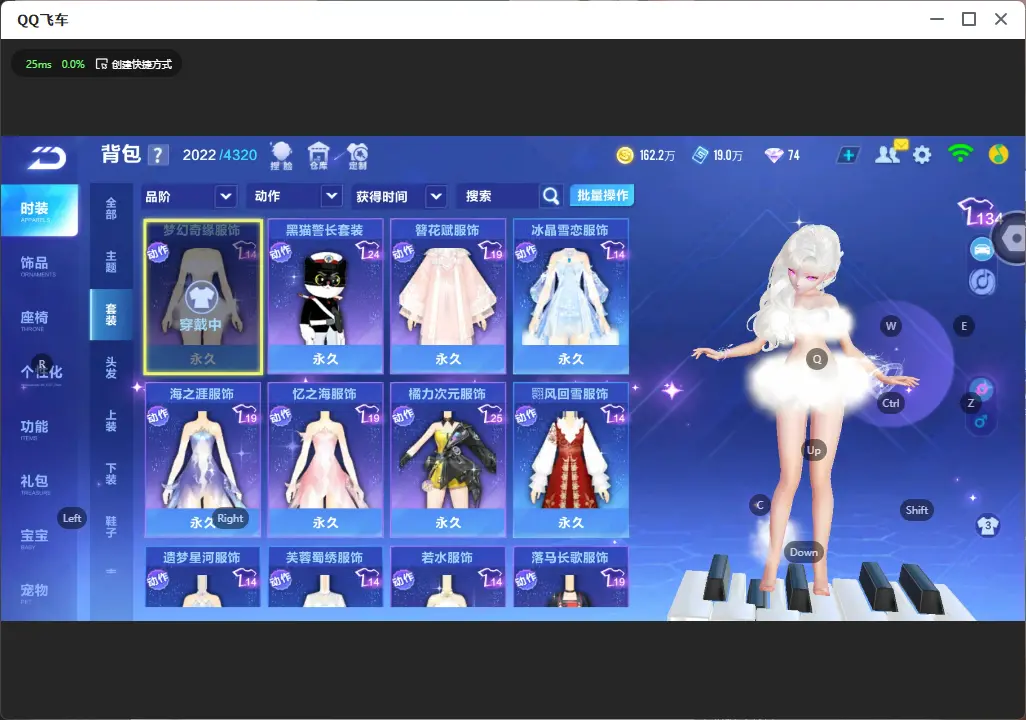1026x720 pixels.
Task: Choose the 套装 suit subcategory
Action: (x=111, y=315)
